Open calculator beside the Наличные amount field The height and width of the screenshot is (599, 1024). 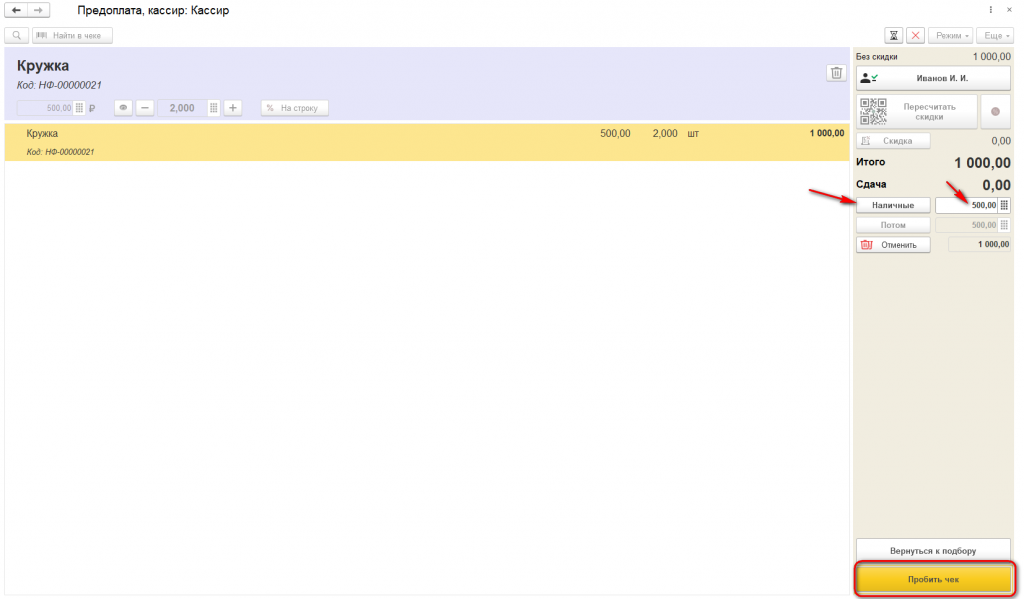click(1004, 205)
